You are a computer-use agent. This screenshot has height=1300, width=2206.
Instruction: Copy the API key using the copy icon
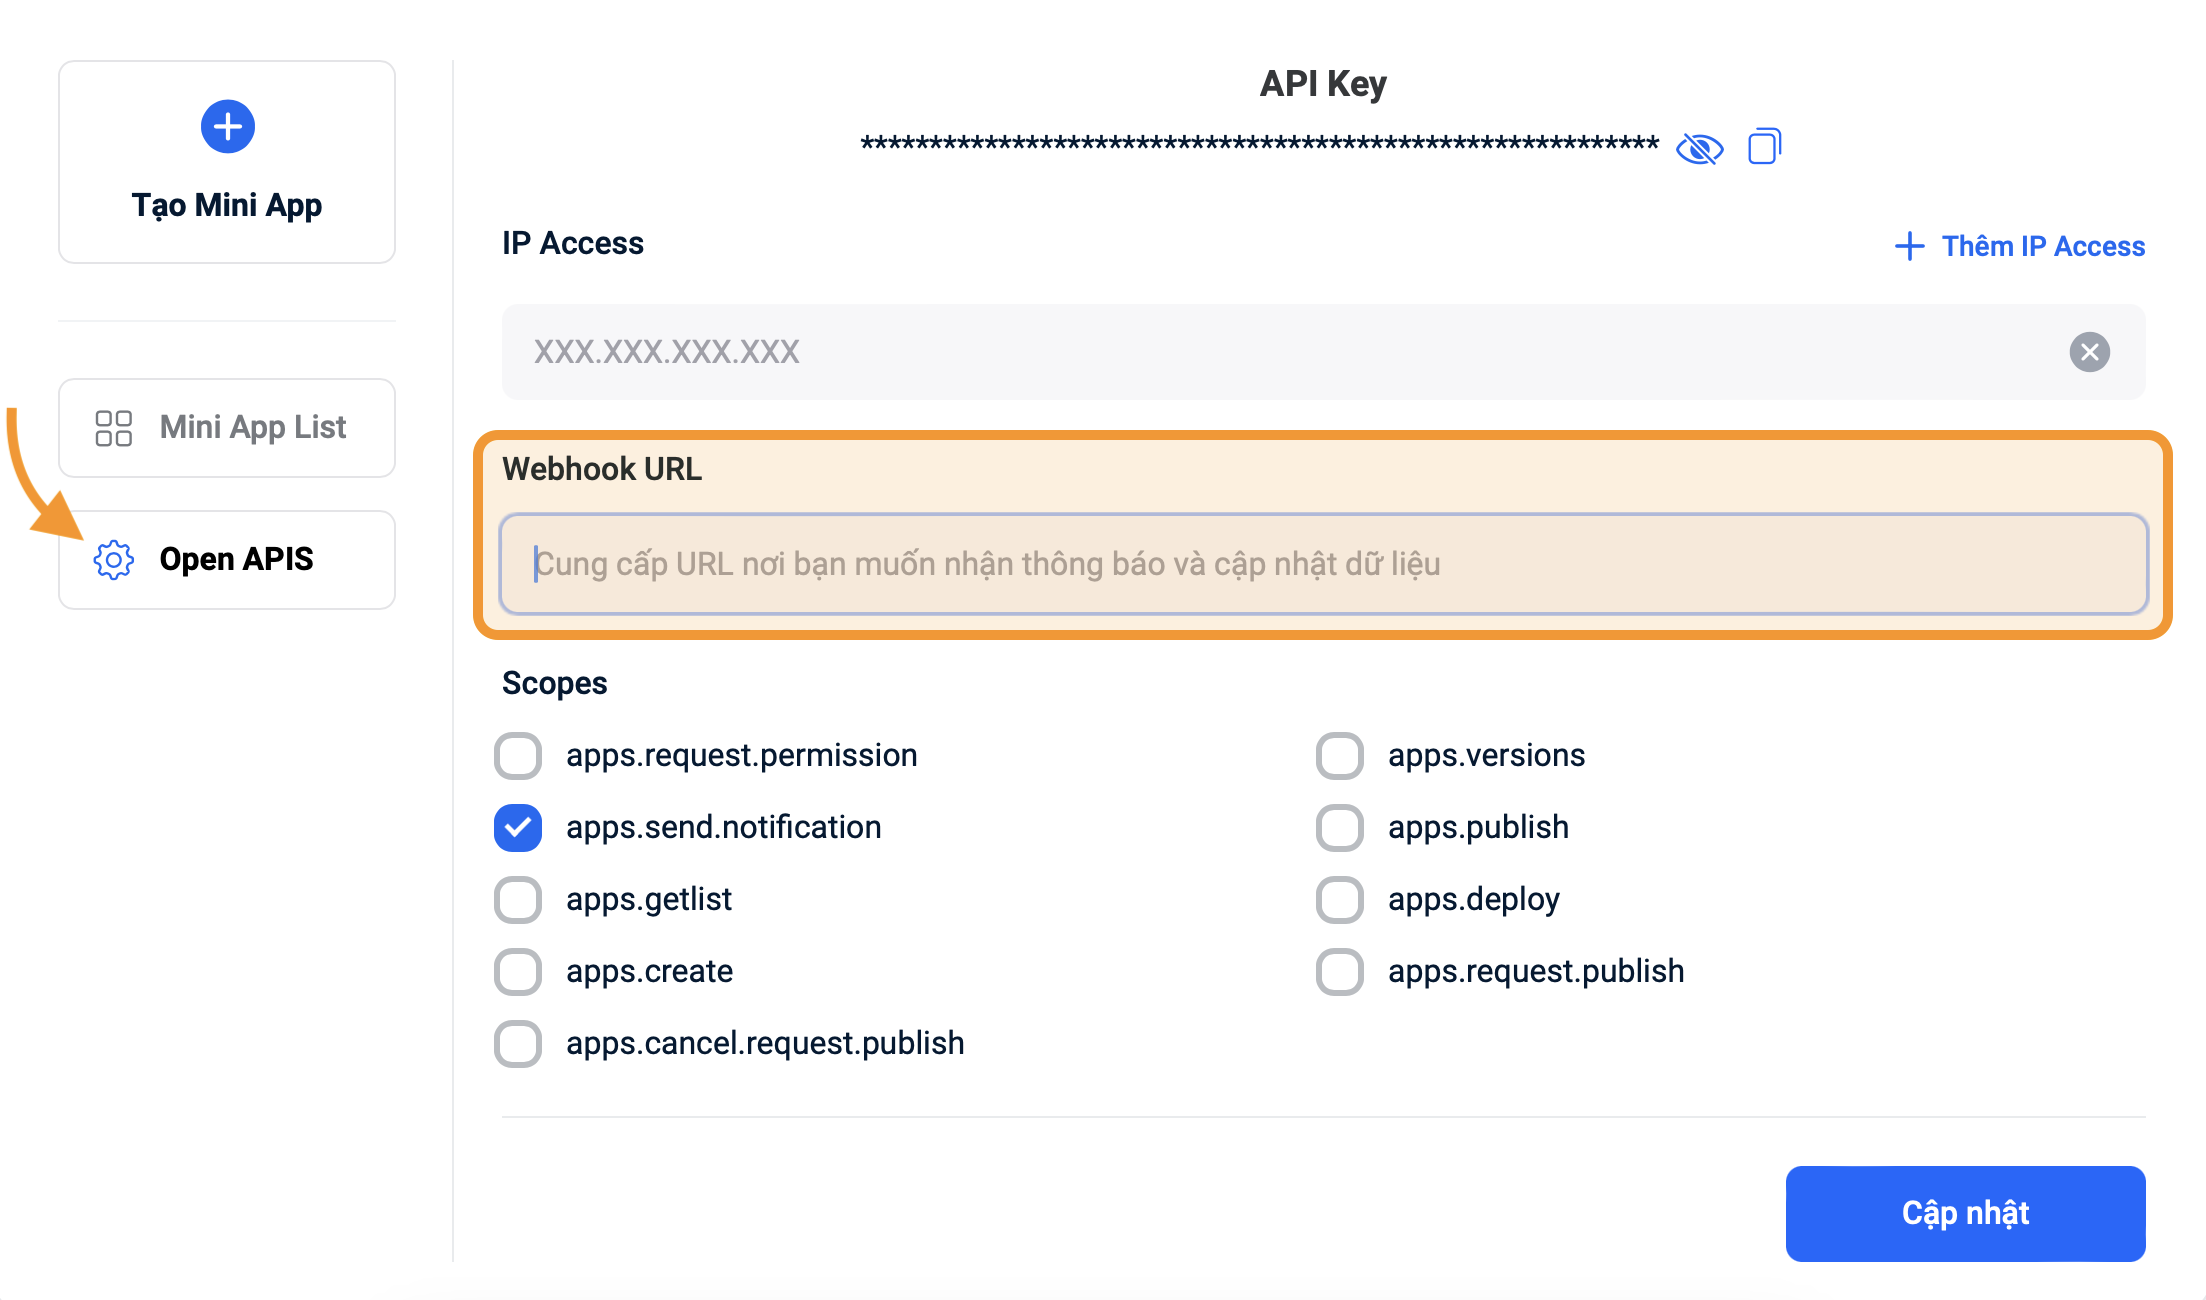click(1765, 147)
